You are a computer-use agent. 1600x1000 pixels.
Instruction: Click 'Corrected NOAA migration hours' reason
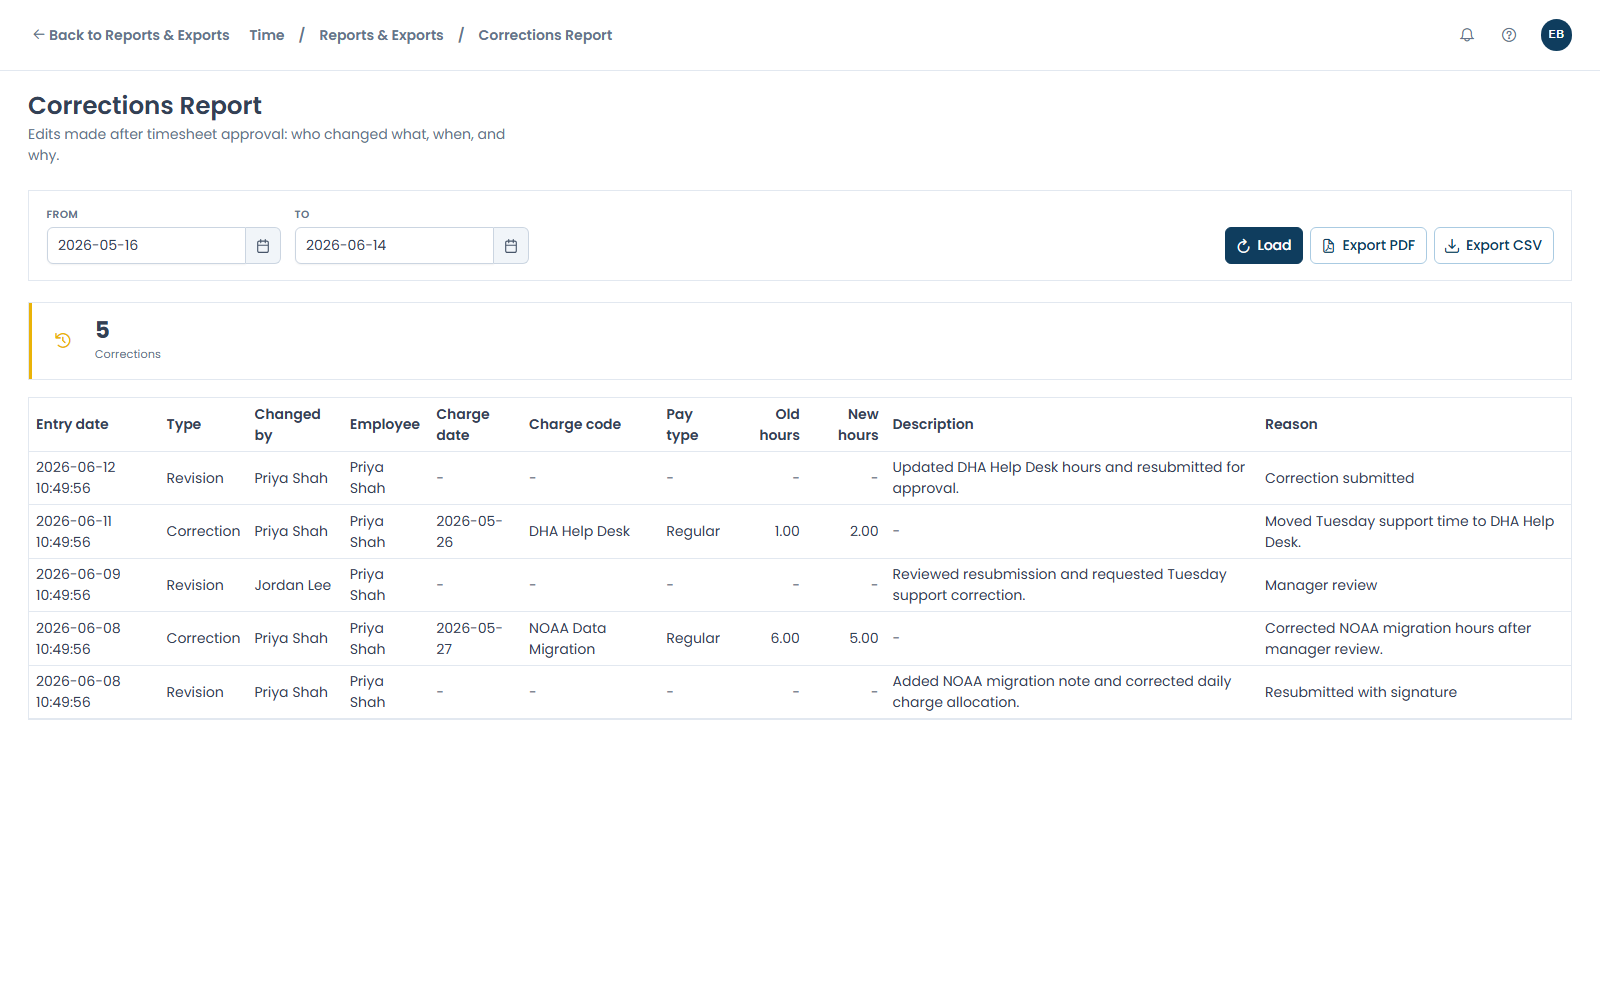pos(1398,639)
